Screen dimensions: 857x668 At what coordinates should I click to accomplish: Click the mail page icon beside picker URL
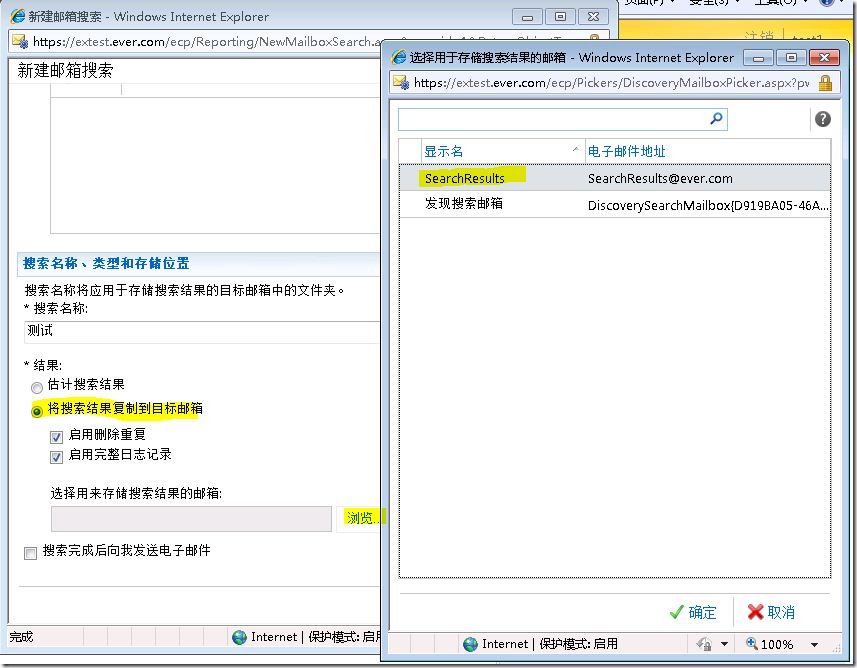[x=401, y=83]
